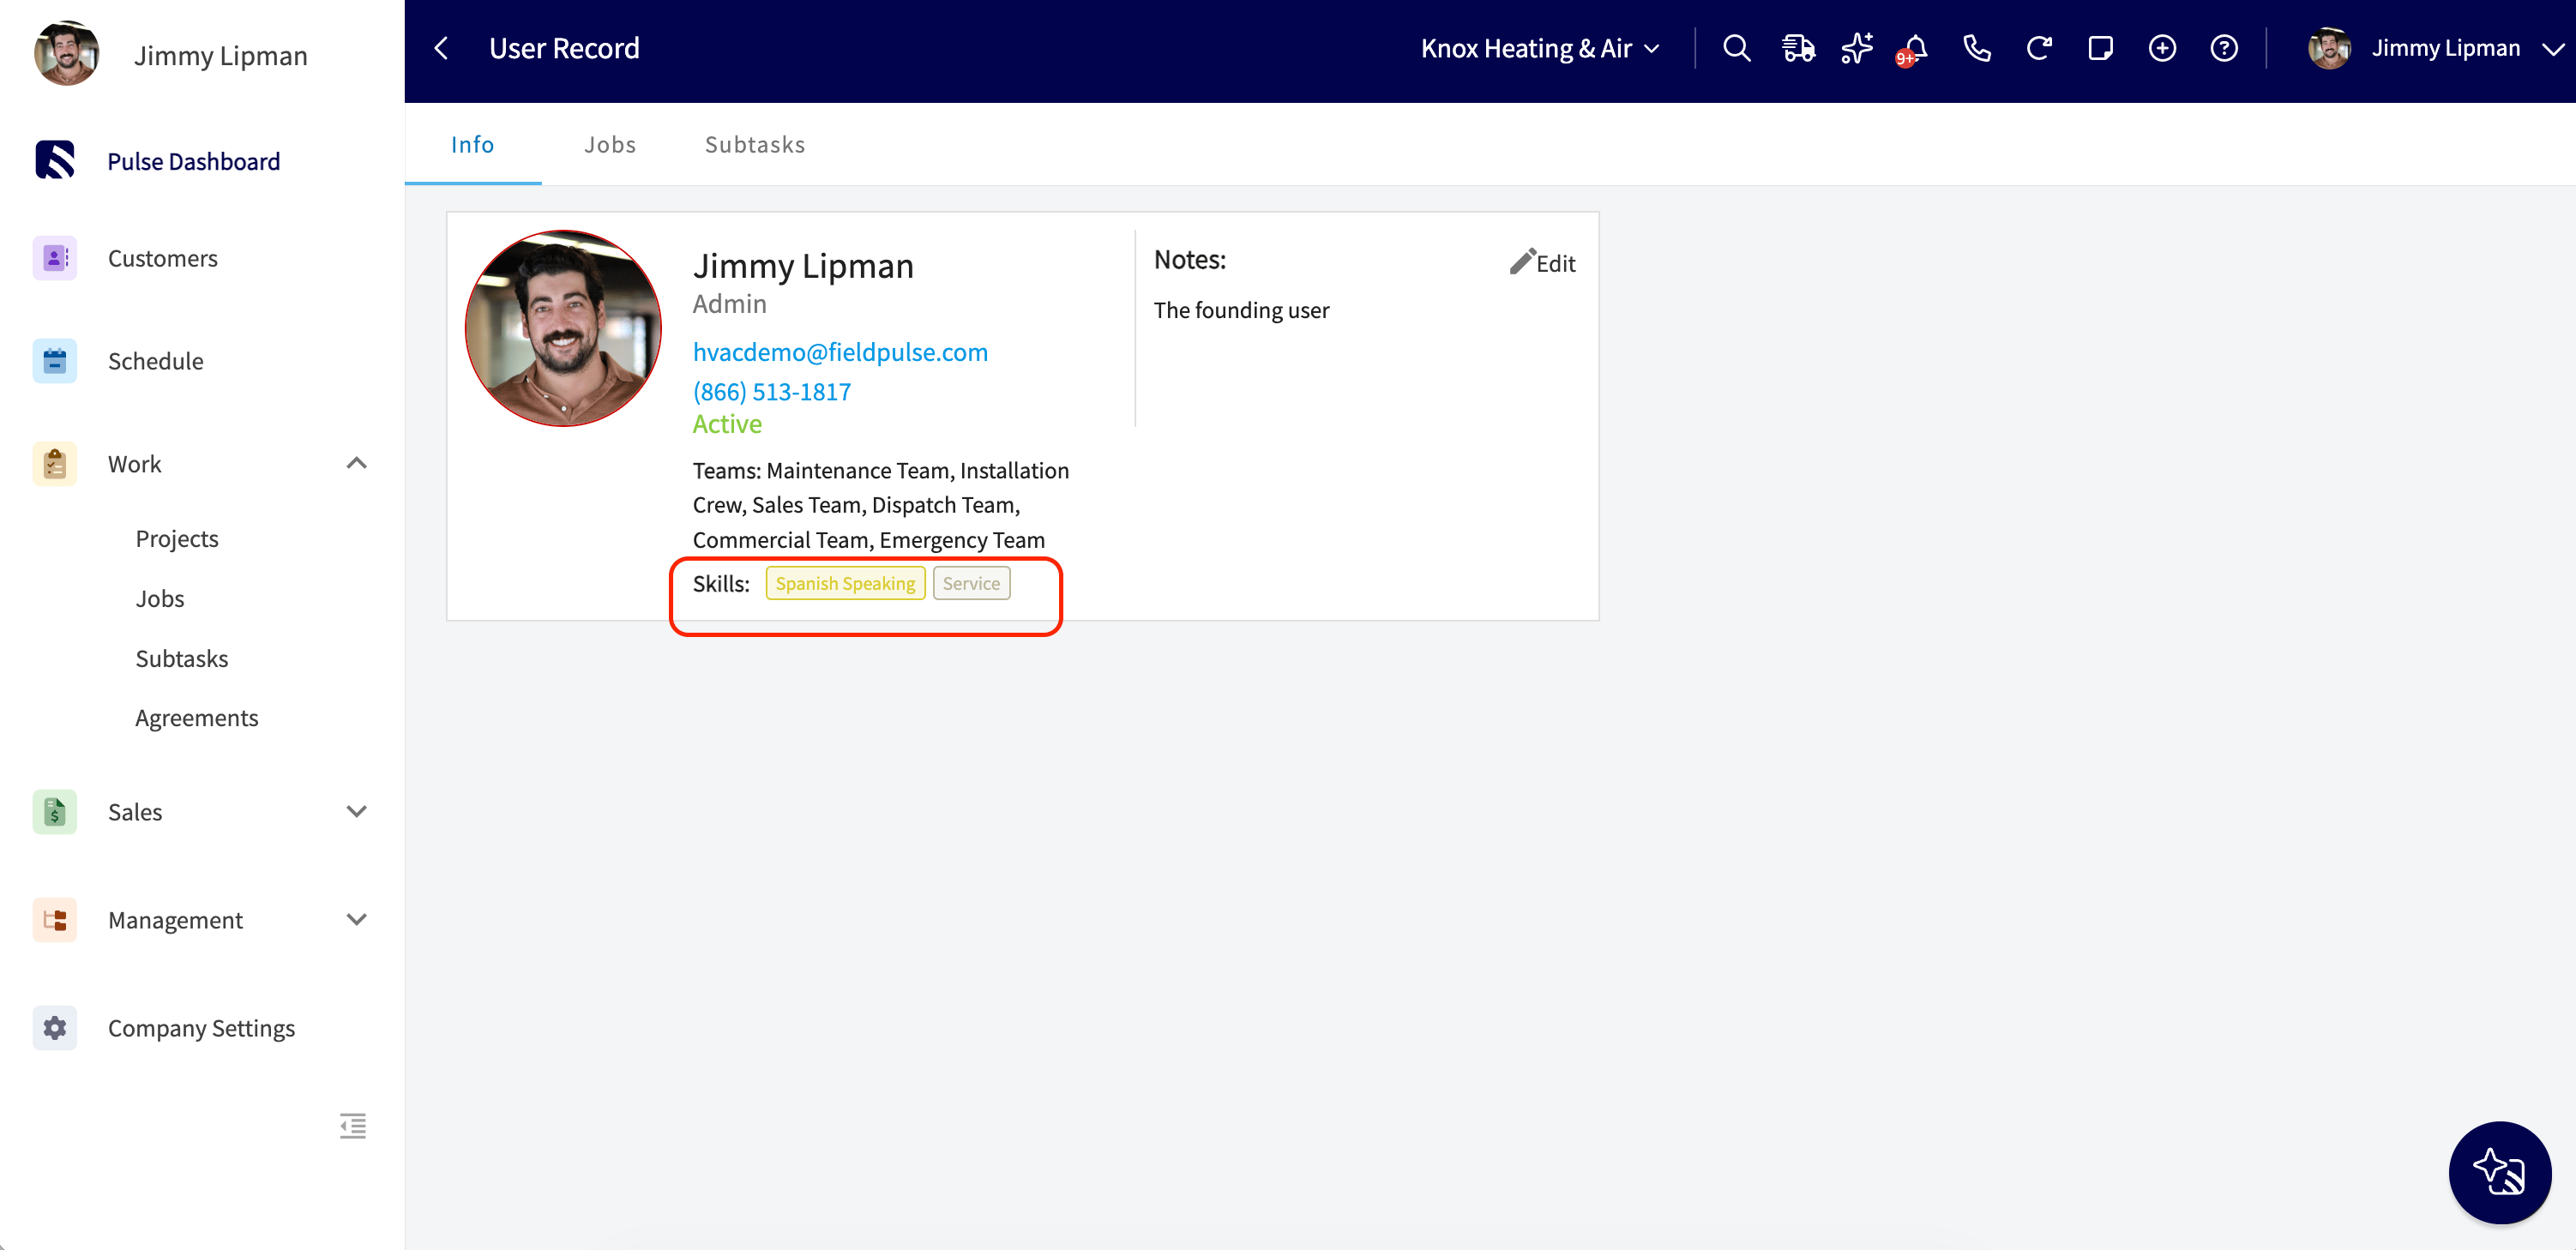Click the Sales dollar document icon
The image size is (2576, 1250).
click(55, 811)
